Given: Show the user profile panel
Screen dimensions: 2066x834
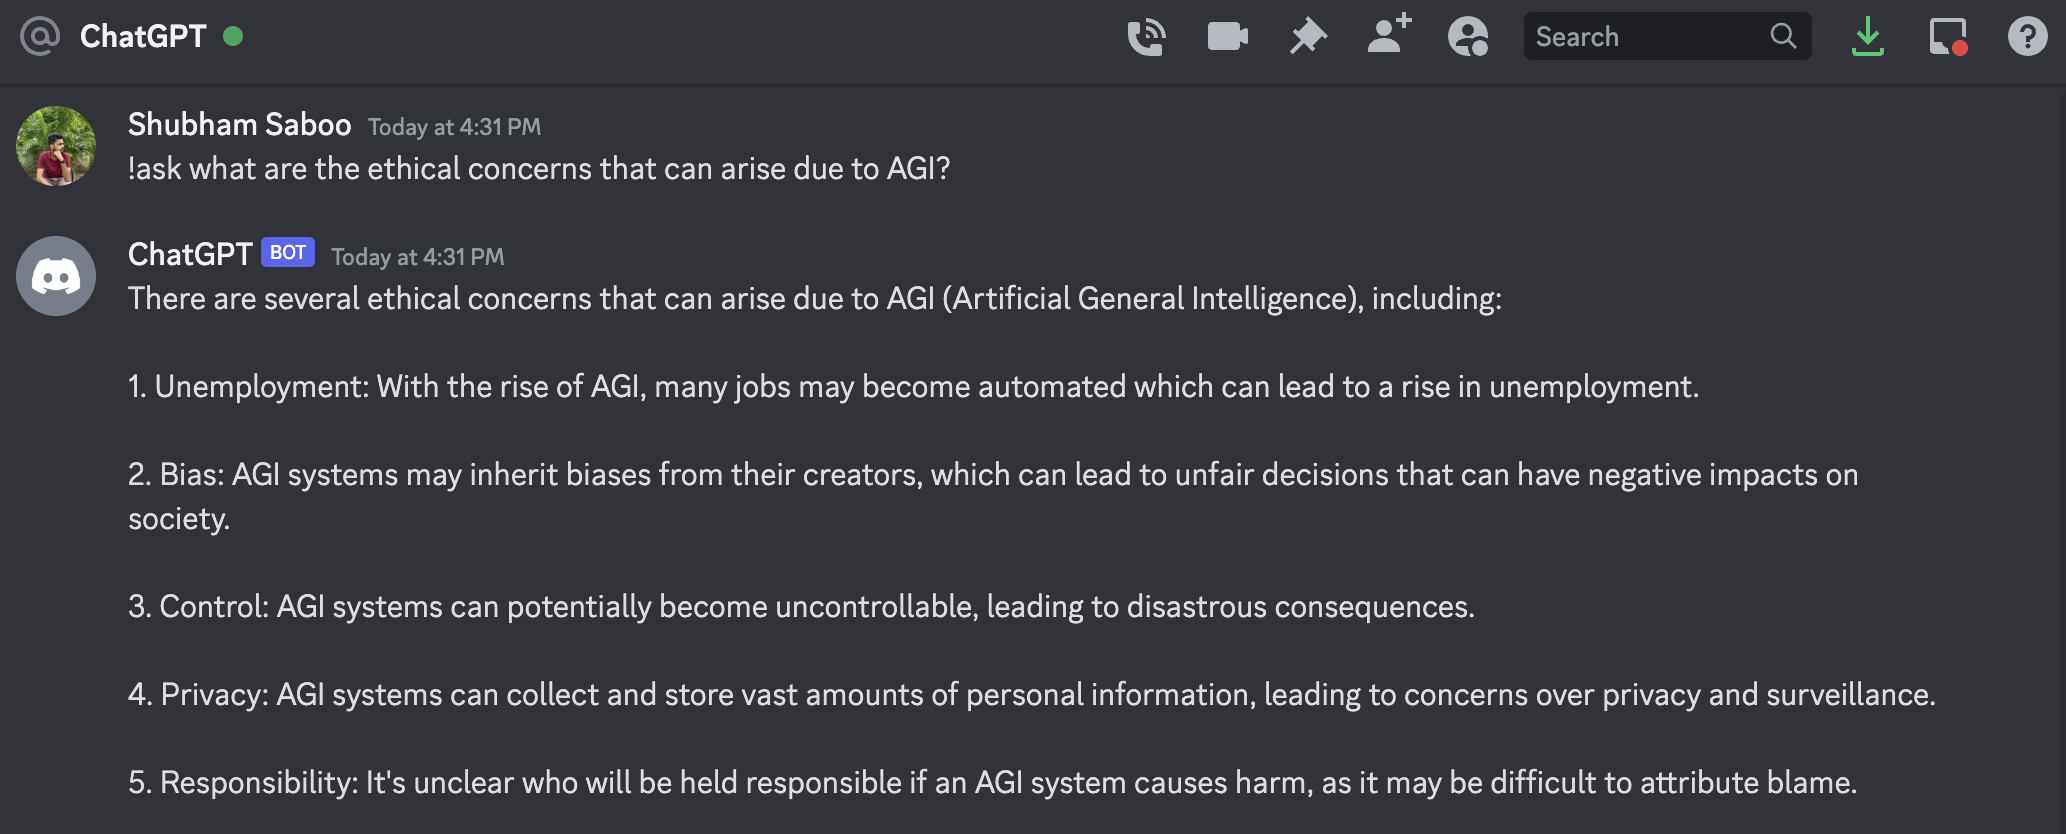Looking at the screenshot, I should click(x=1468, y=37).
